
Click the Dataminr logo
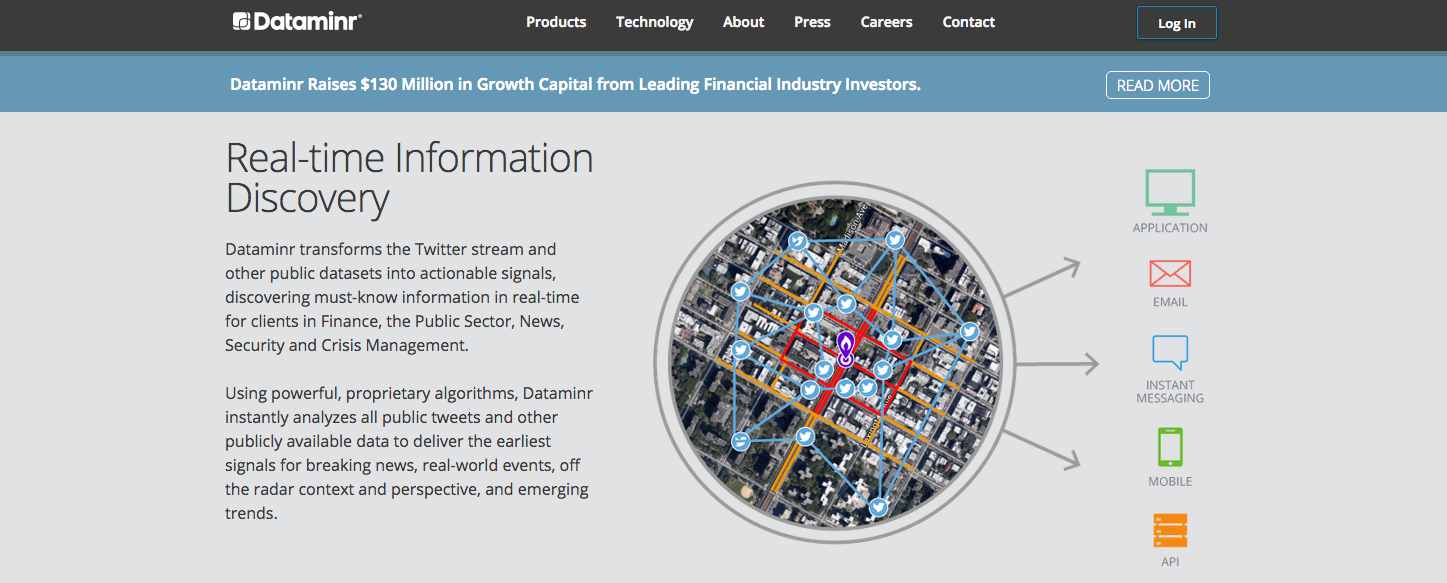click(x=297, y=22)
